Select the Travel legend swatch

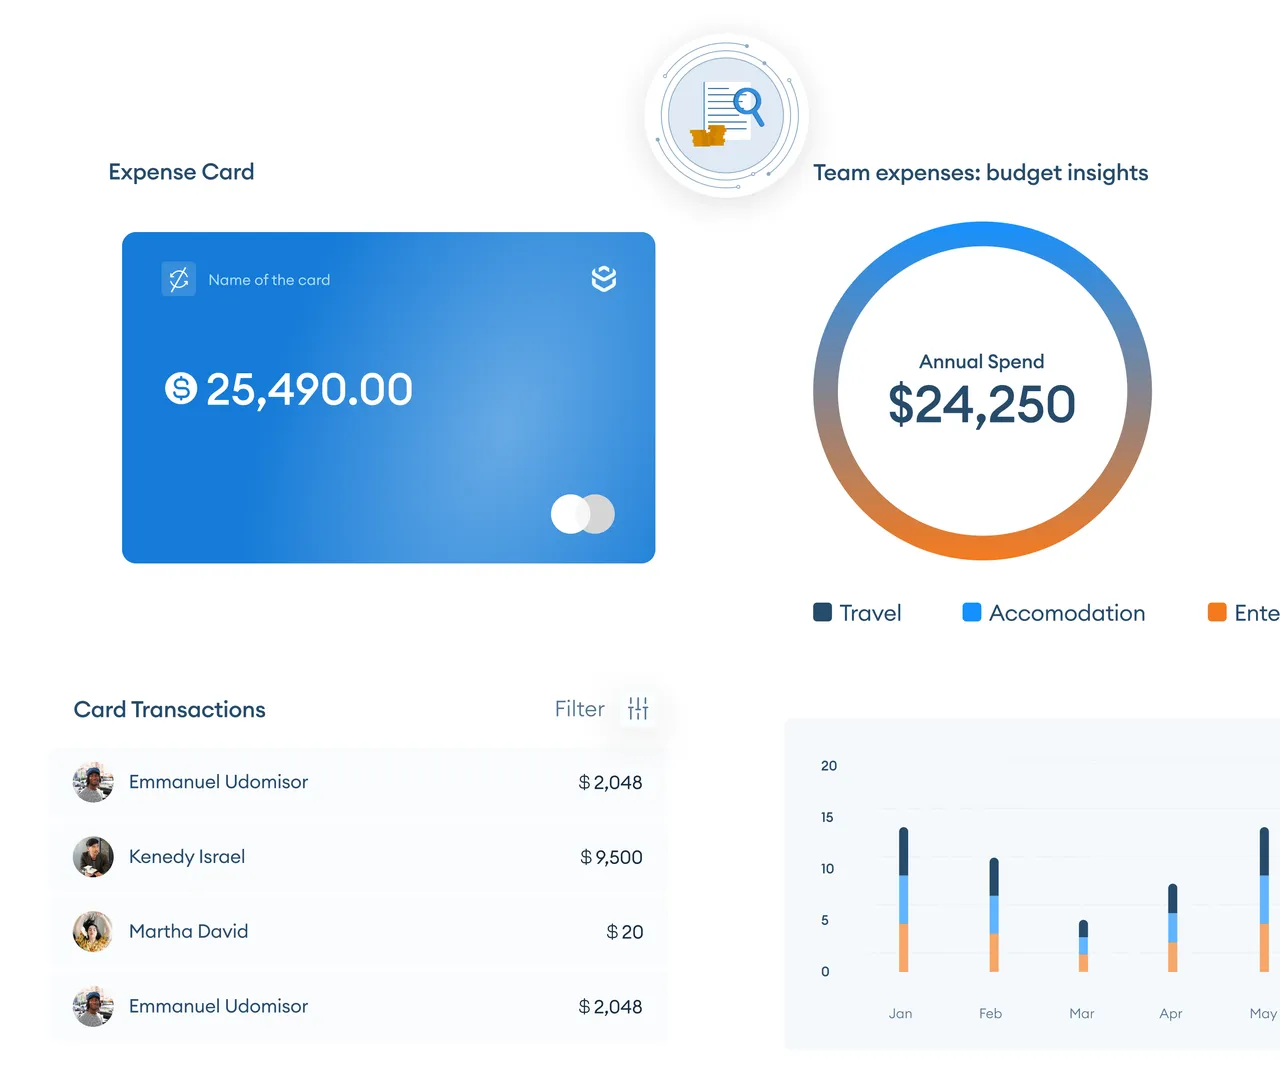[823, 612]
